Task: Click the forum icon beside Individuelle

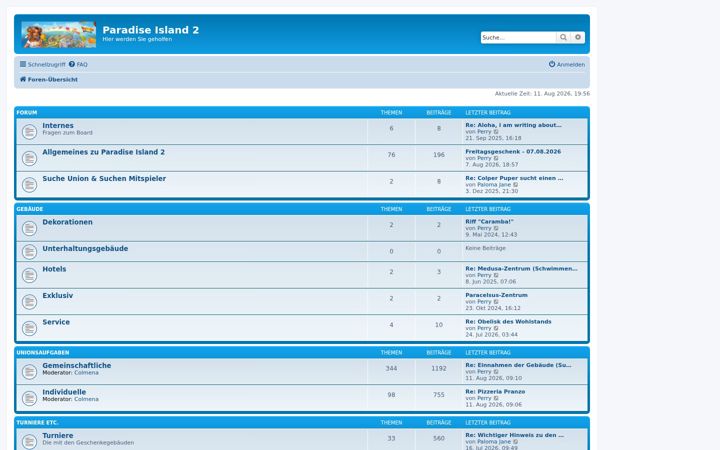Action: click(x=29, y=399)
